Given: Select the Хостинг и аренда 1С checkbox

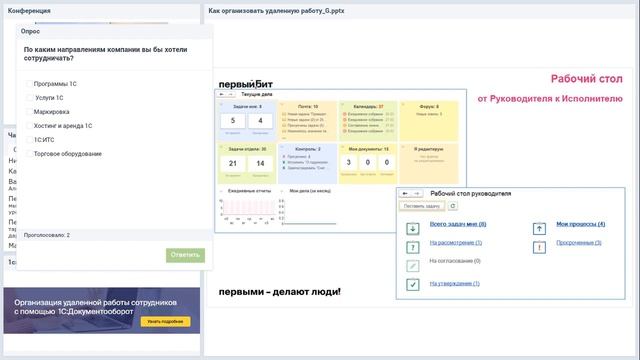Looking at the screenshot, I should pos(29,126).
